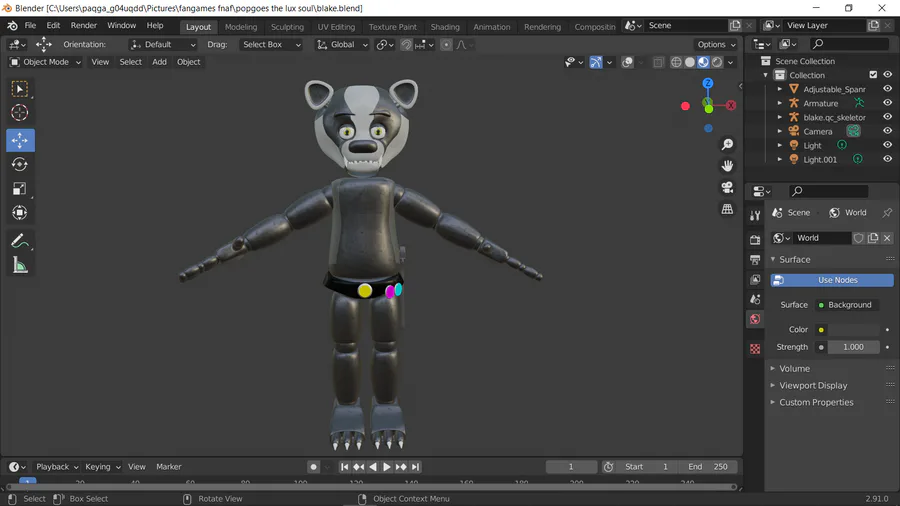Activate the Transform tool
The width and height of the screenshot is (900, 506).
click(20, 213)
